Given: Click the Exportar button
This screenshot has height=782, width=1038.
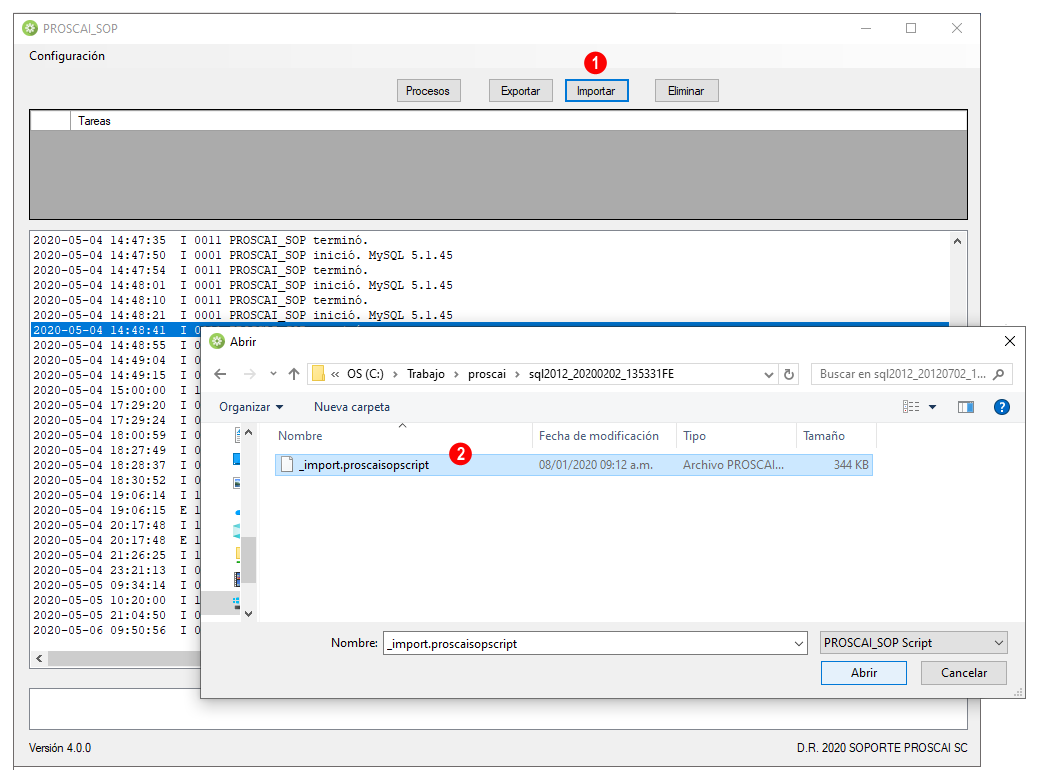Looking at the screenshot, I should (x=520, y=91).
